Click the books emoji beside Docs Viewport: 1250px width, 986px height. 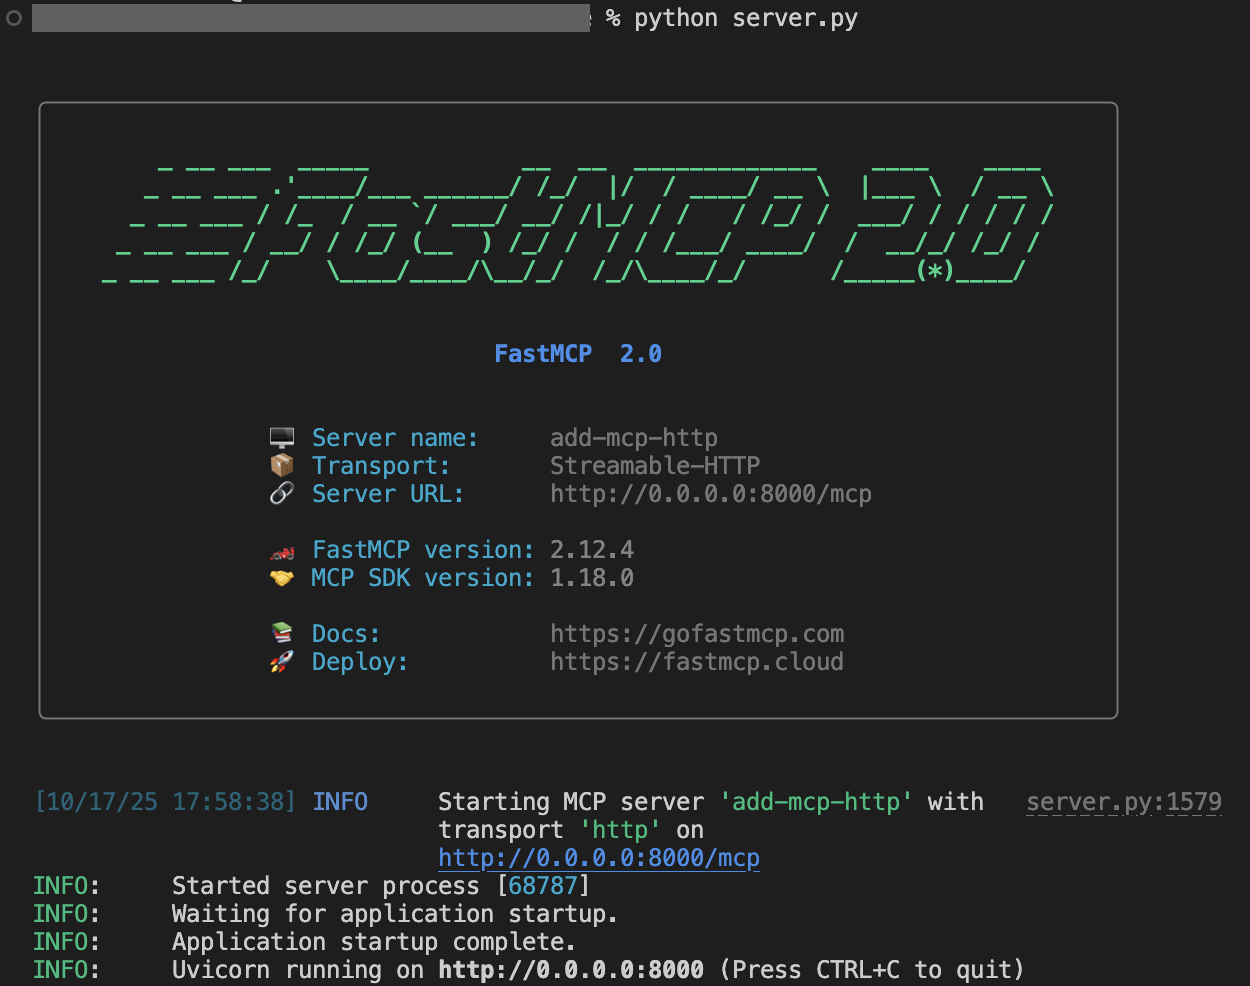click(x=282, y=634)
